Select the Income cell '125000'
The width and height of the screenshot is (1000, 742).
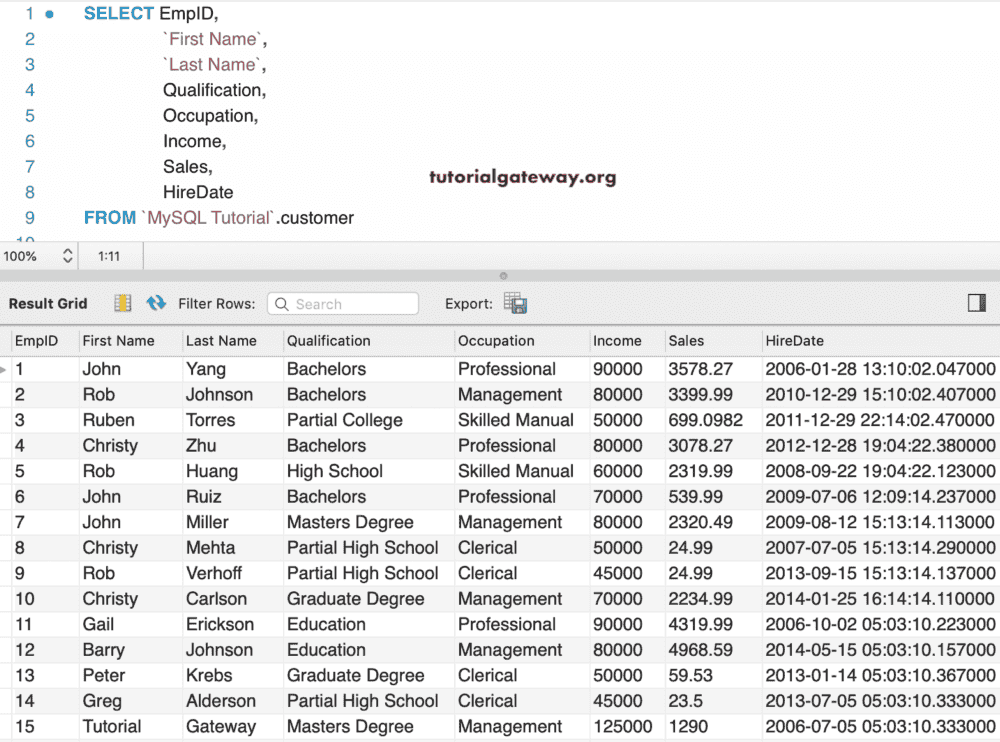point(622,726)
